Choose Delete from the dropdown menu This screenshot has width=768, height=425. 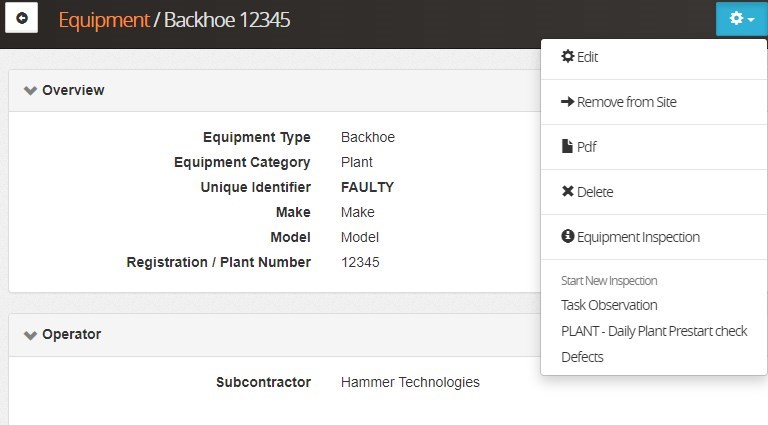tap(595, 192)
